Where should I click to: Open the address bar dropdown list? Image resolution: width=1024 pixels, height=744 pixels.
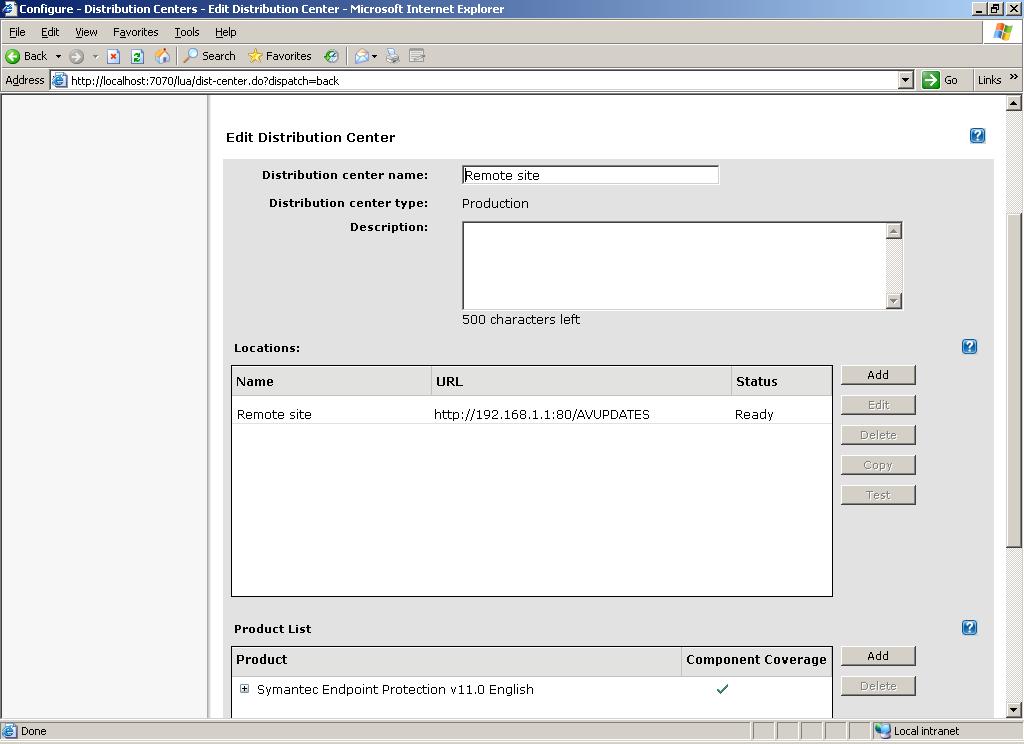click(905, 80)
